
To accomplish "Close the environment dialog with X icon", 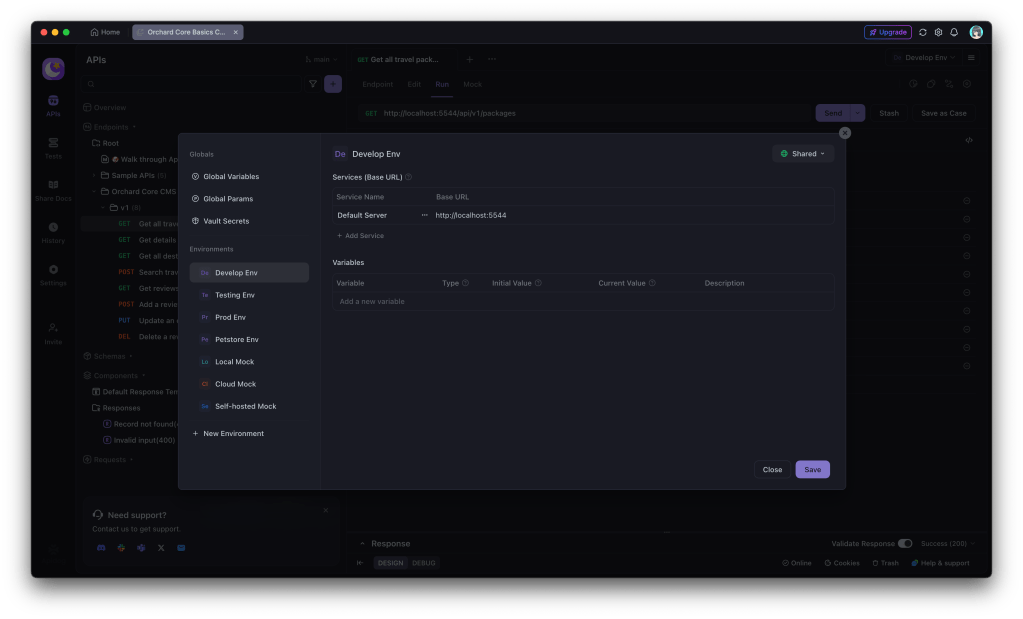I will coord(845,133).
